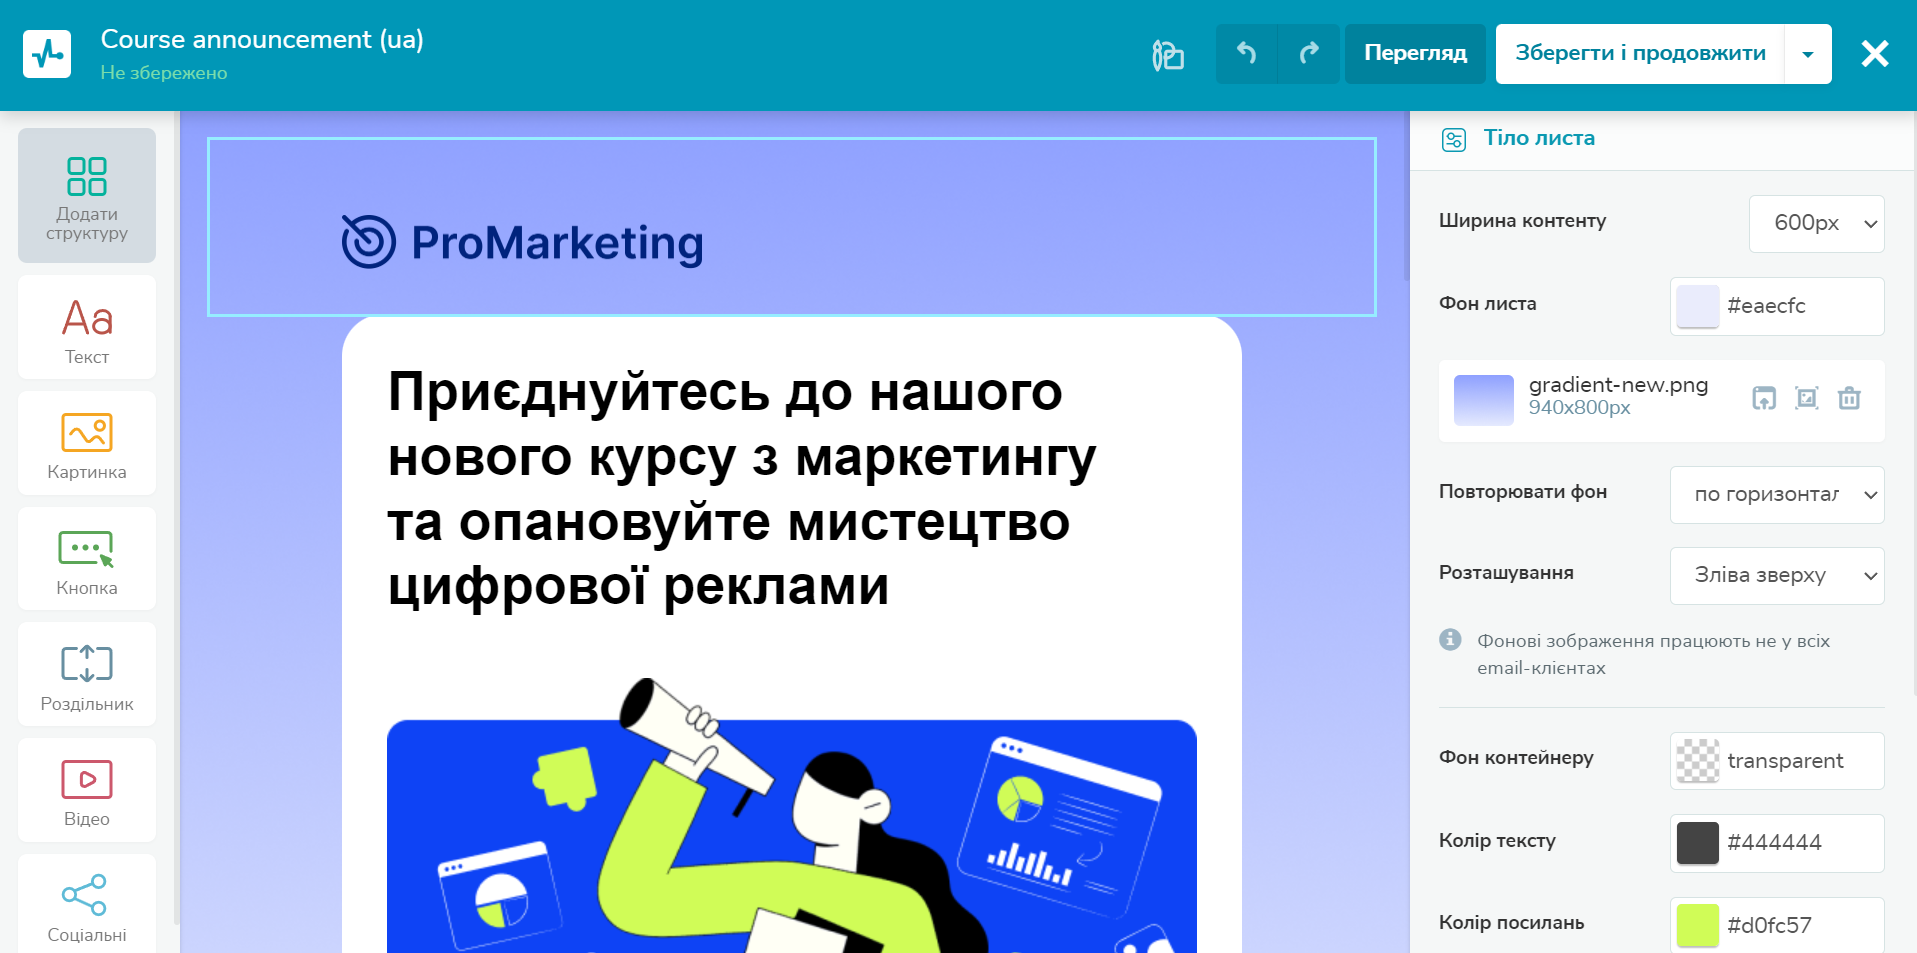Click the Course announcement (ua) title
The height and width of the screenshot is (953, 1917).
click(x=262, y=39)
